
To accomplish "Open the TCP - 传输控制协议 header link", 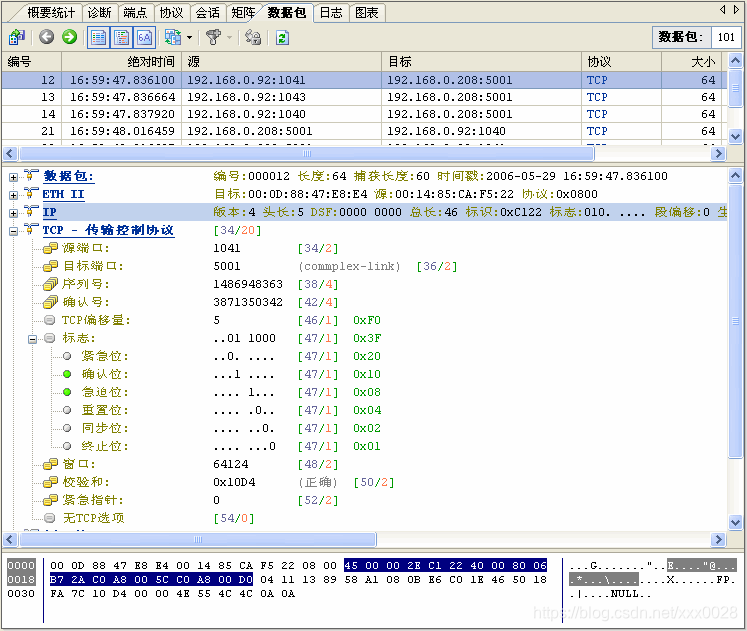I will click(109, 230).
